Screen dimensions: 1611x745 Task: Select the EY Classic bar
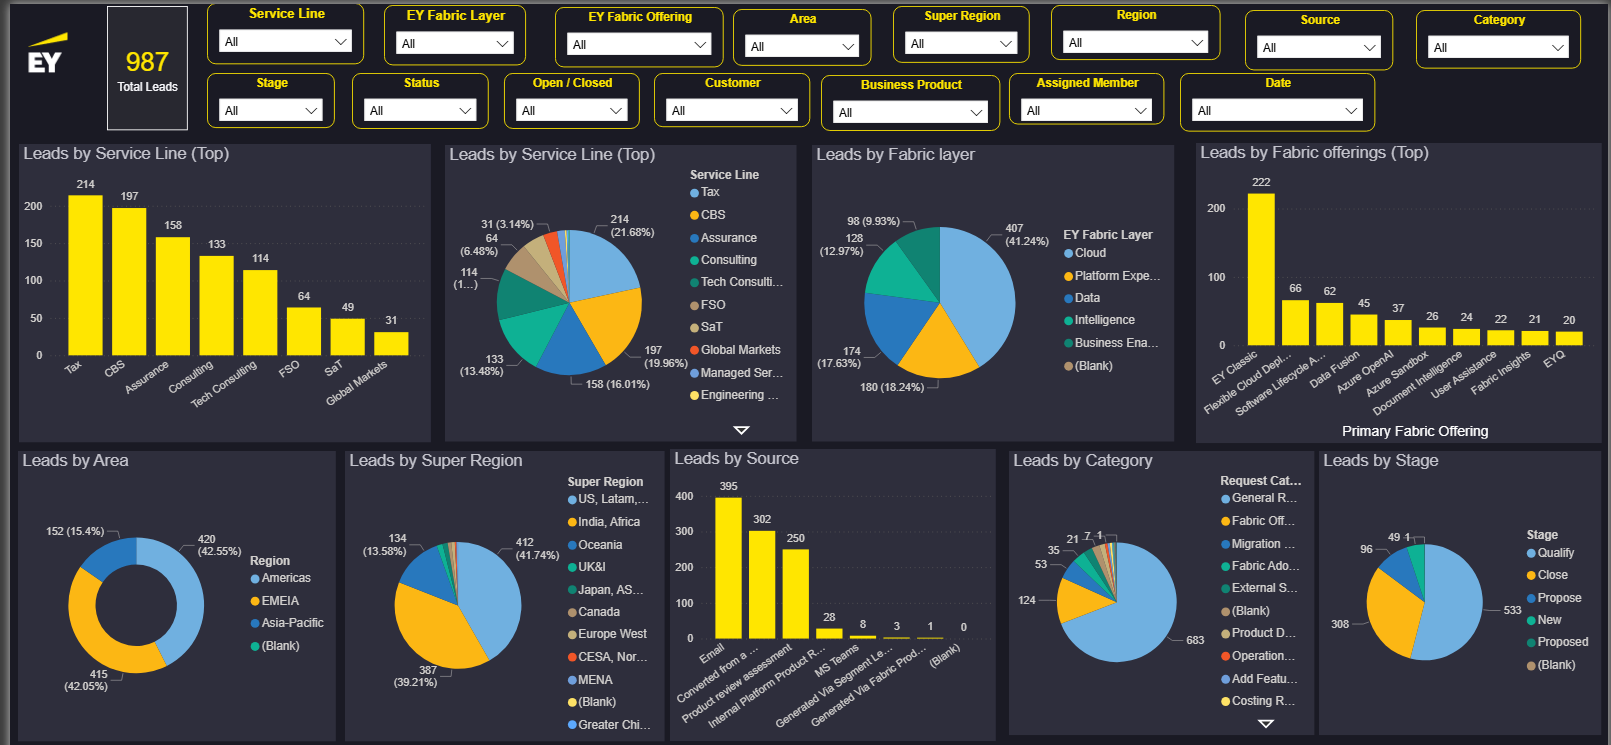(1261, 268)
